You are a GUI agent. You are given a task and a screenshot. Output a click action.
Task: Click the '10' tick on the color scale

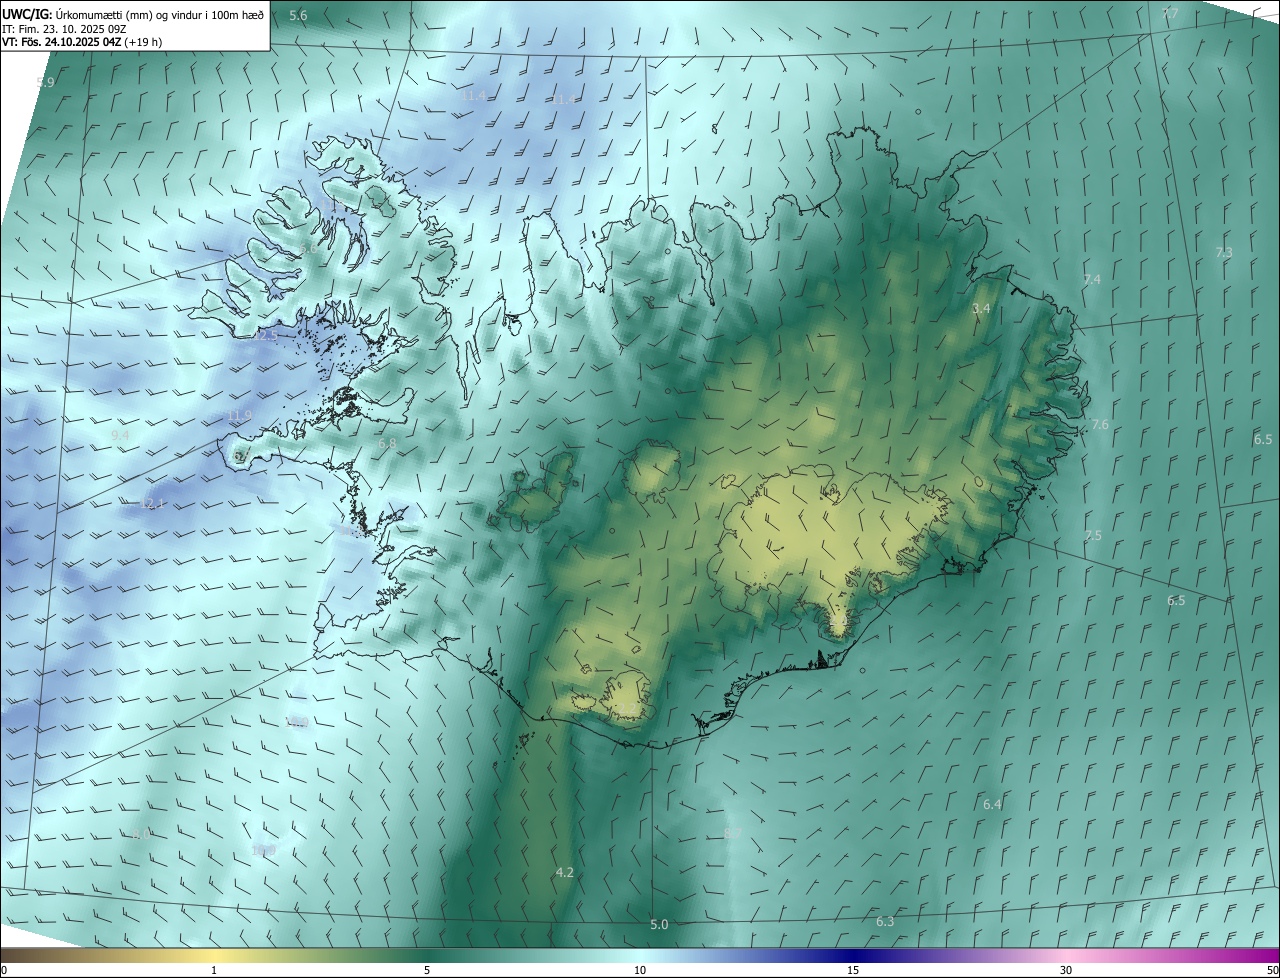pos(640,970)
